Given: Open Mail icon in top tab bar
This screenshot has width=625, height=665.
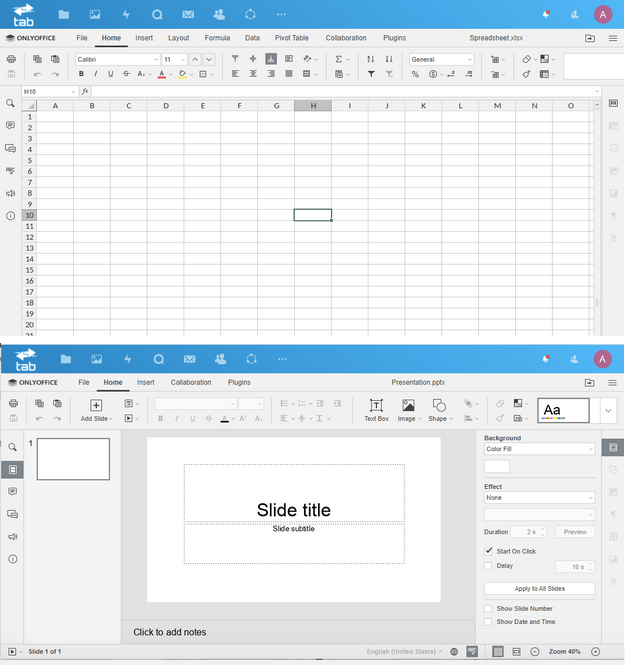Looking at the screenshot, I should (188, 15).
